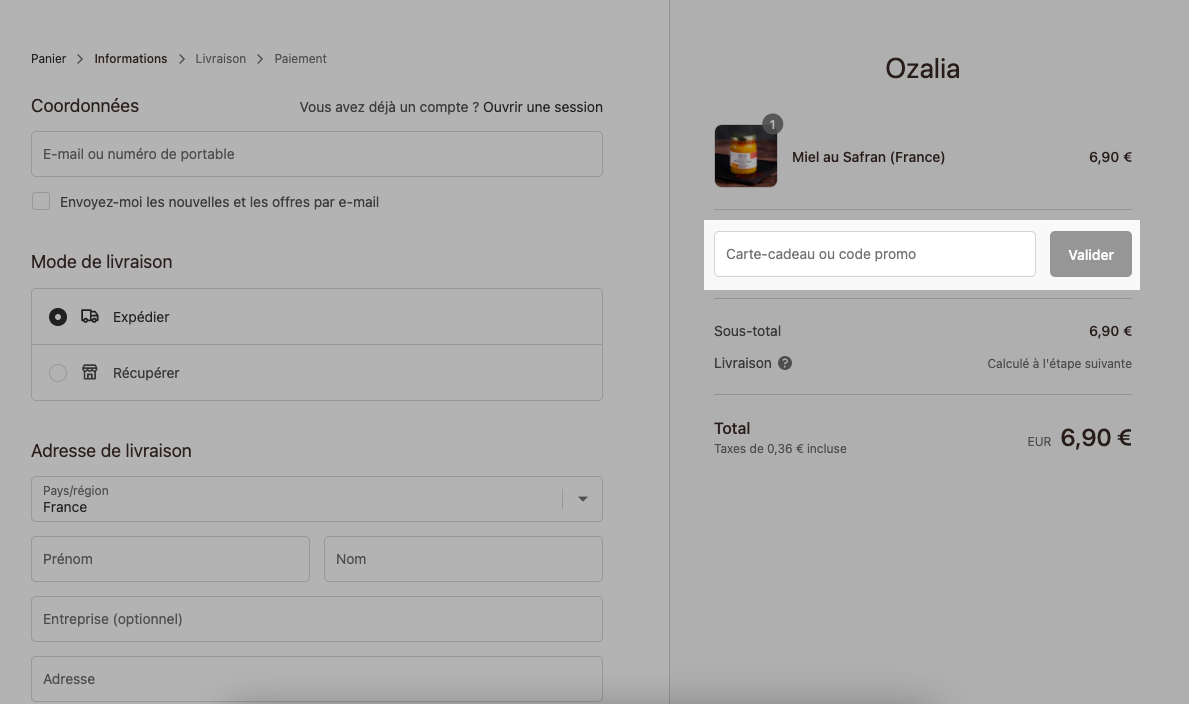Click the Taxes de 0,36 € incluse text
The width and height of the screenshot is (1189, 704).
pos(780,448)
